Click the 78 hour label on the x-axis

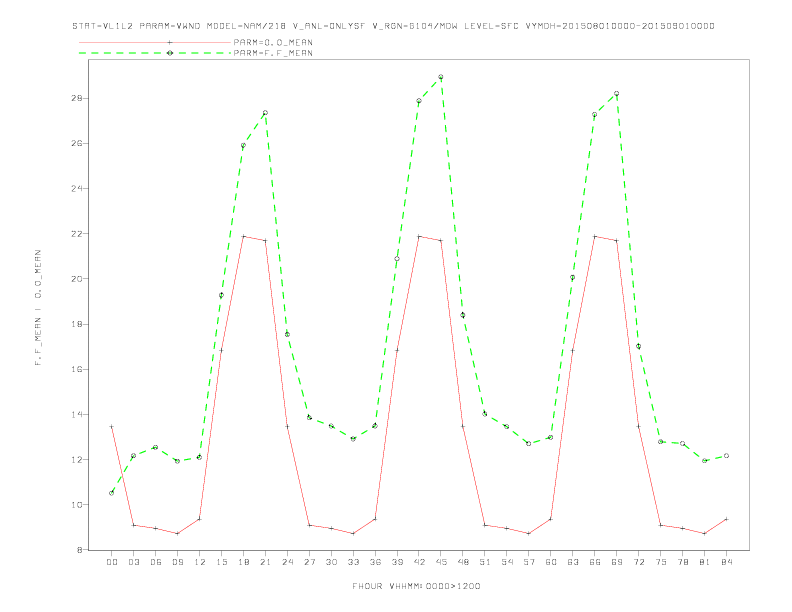[682, 562]
